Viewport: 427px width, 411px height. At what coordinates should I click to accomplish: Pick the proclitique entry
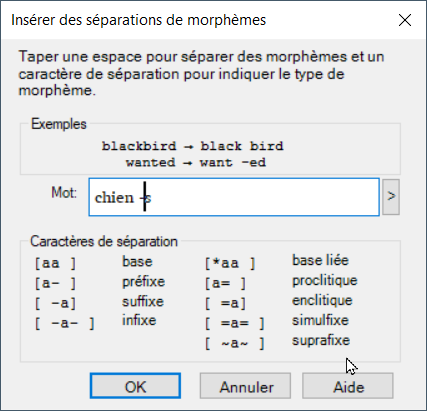point(325,281)
